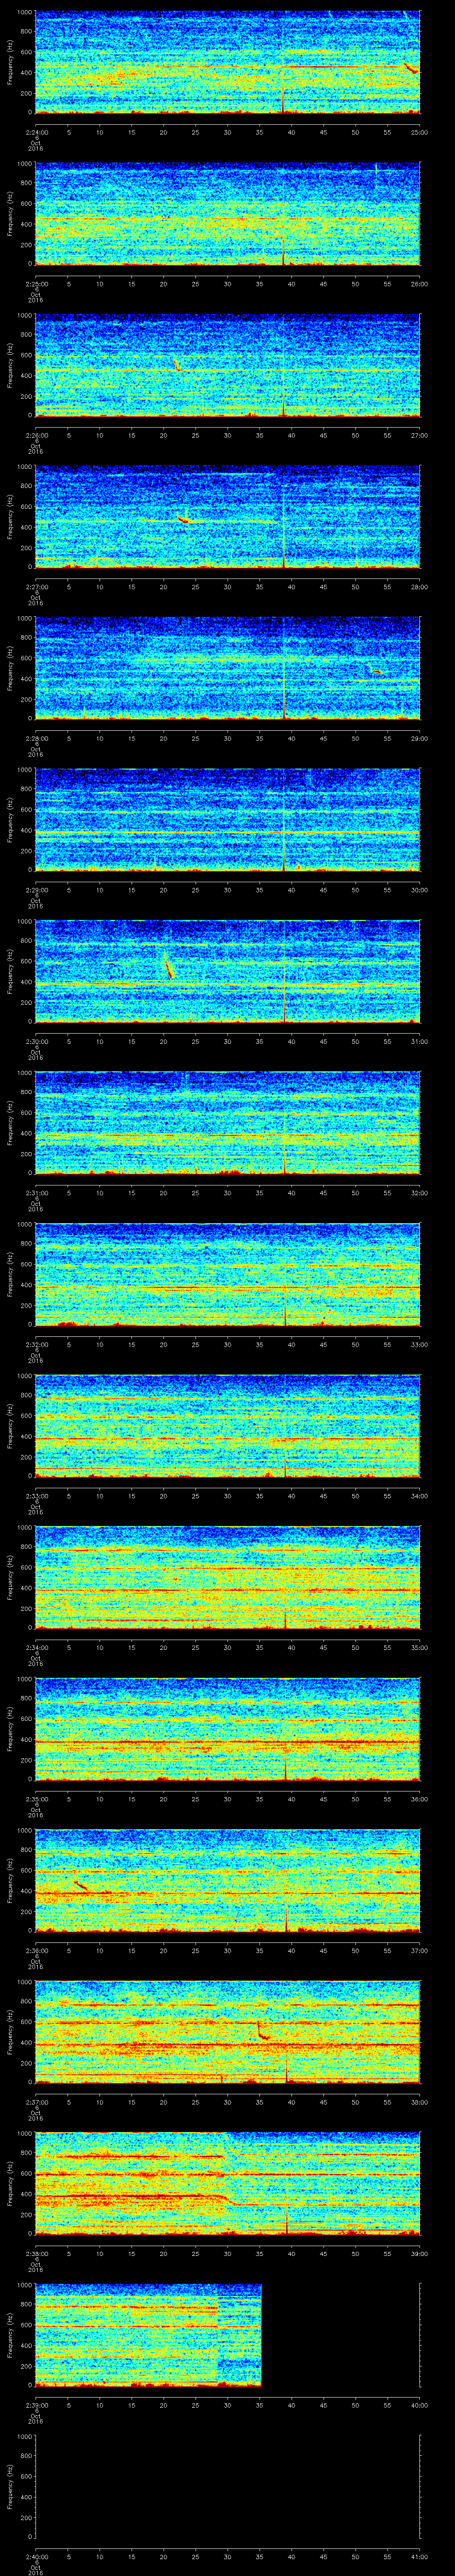Click Frequency (Hz) axis title of empty 2:40:00 panel
This screenshot has width=455, height=2576.
pyautogui.click(x=10, y=2487)
